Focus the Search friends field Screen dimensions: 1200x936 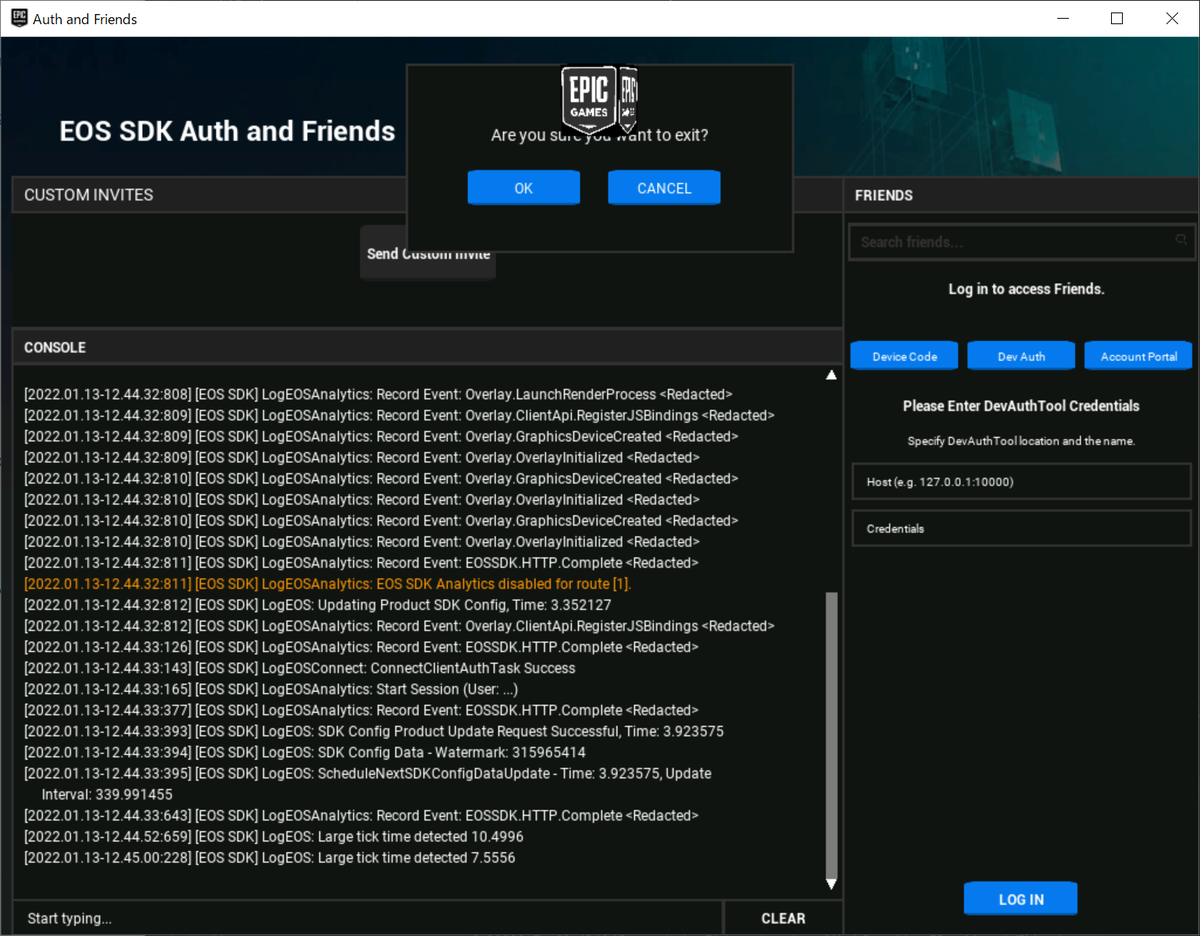pos(1020,242)
